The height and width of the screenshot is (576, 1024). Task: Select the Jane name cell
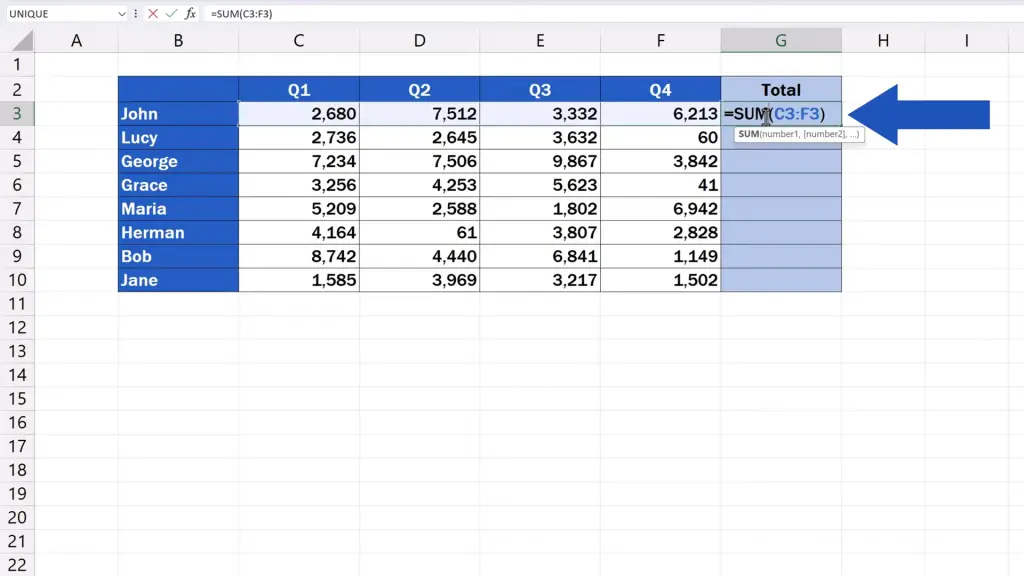pyautogui.click(x=178, y=280)
